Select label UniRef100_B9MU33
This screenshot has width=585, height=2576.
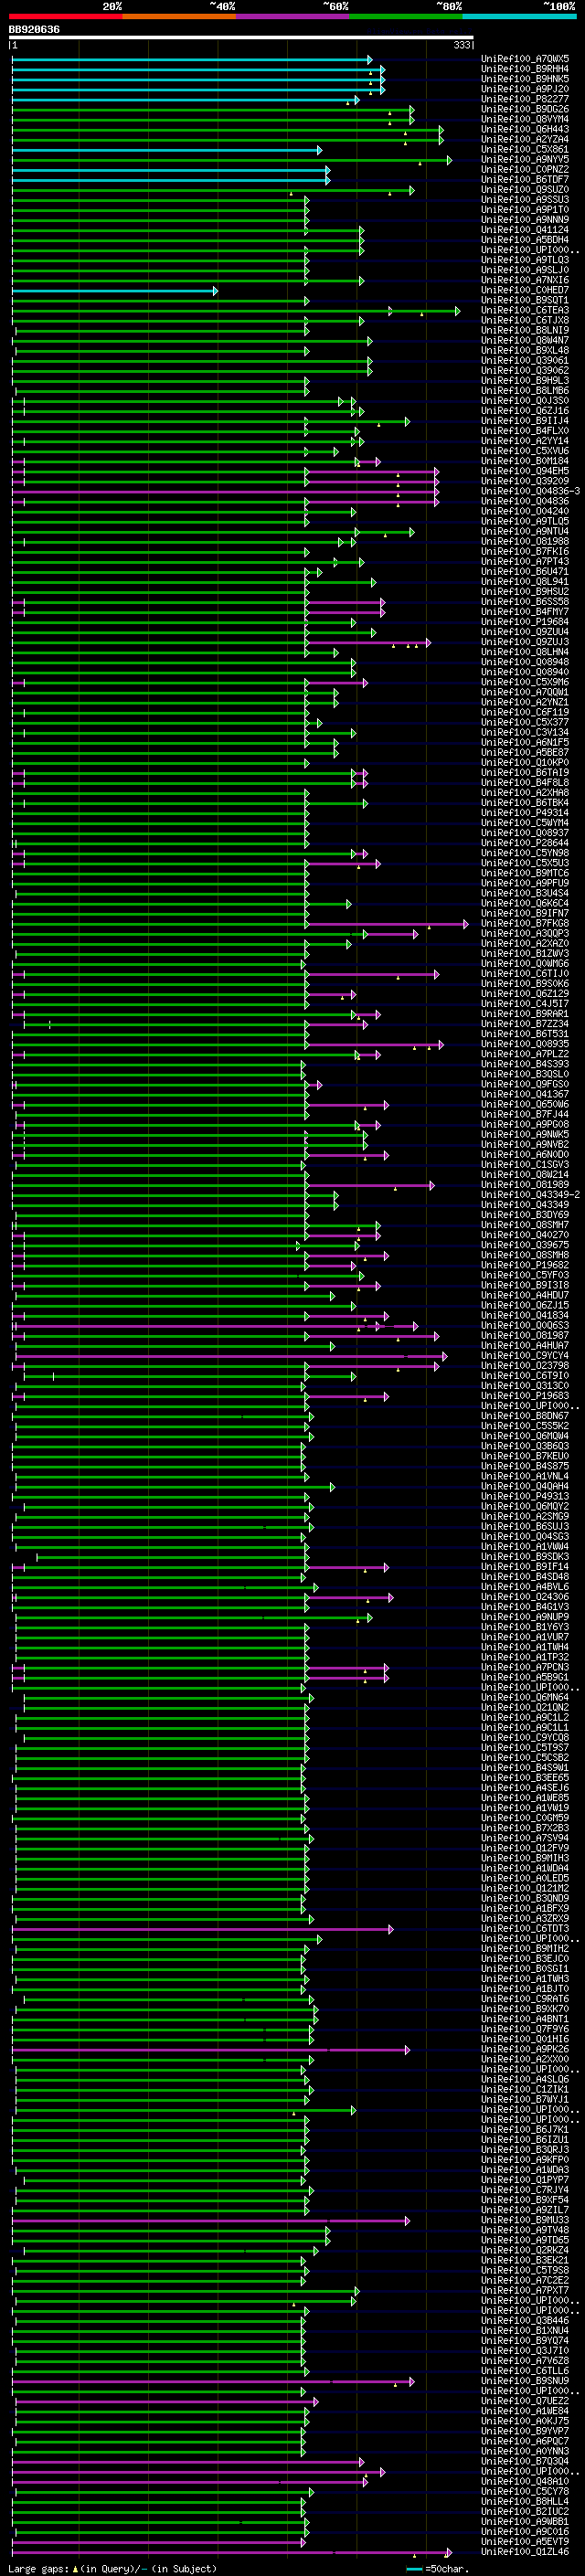pyautogui.click(x=525, y=2221)
